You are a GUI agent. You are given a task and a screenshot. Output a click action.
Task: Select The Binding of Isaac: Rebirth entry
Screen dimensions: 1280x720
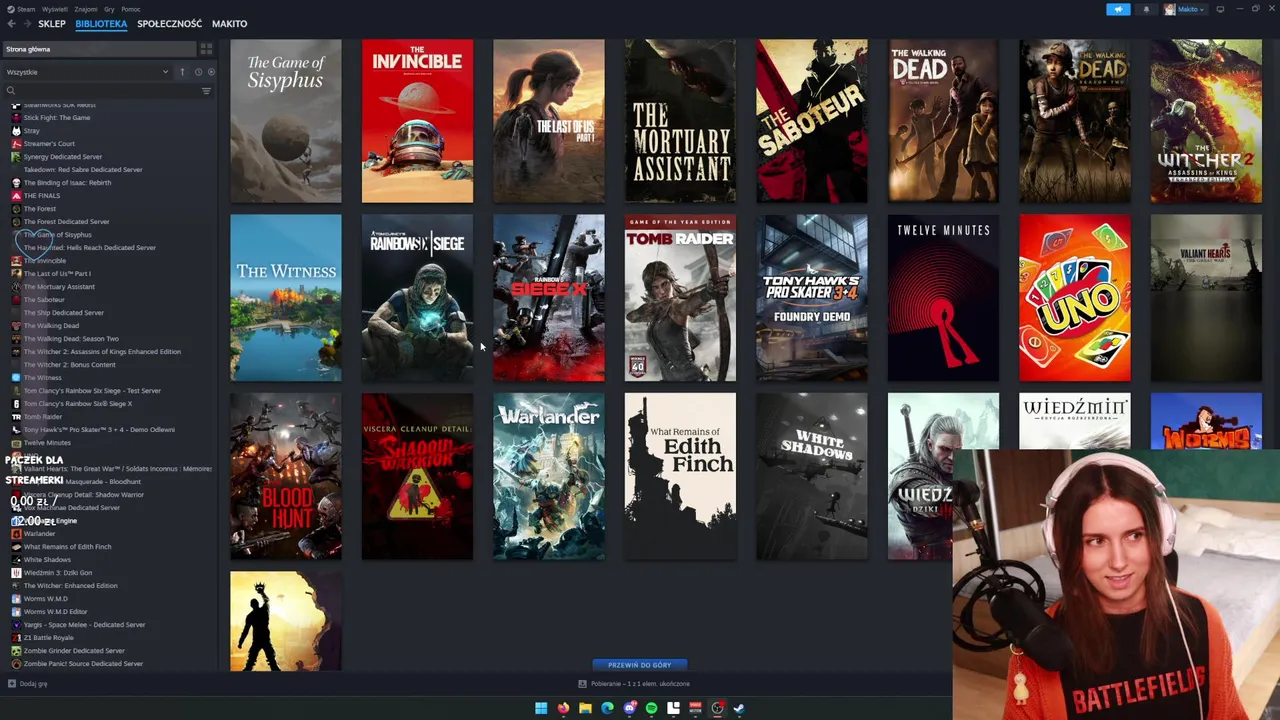coord(66,183)
